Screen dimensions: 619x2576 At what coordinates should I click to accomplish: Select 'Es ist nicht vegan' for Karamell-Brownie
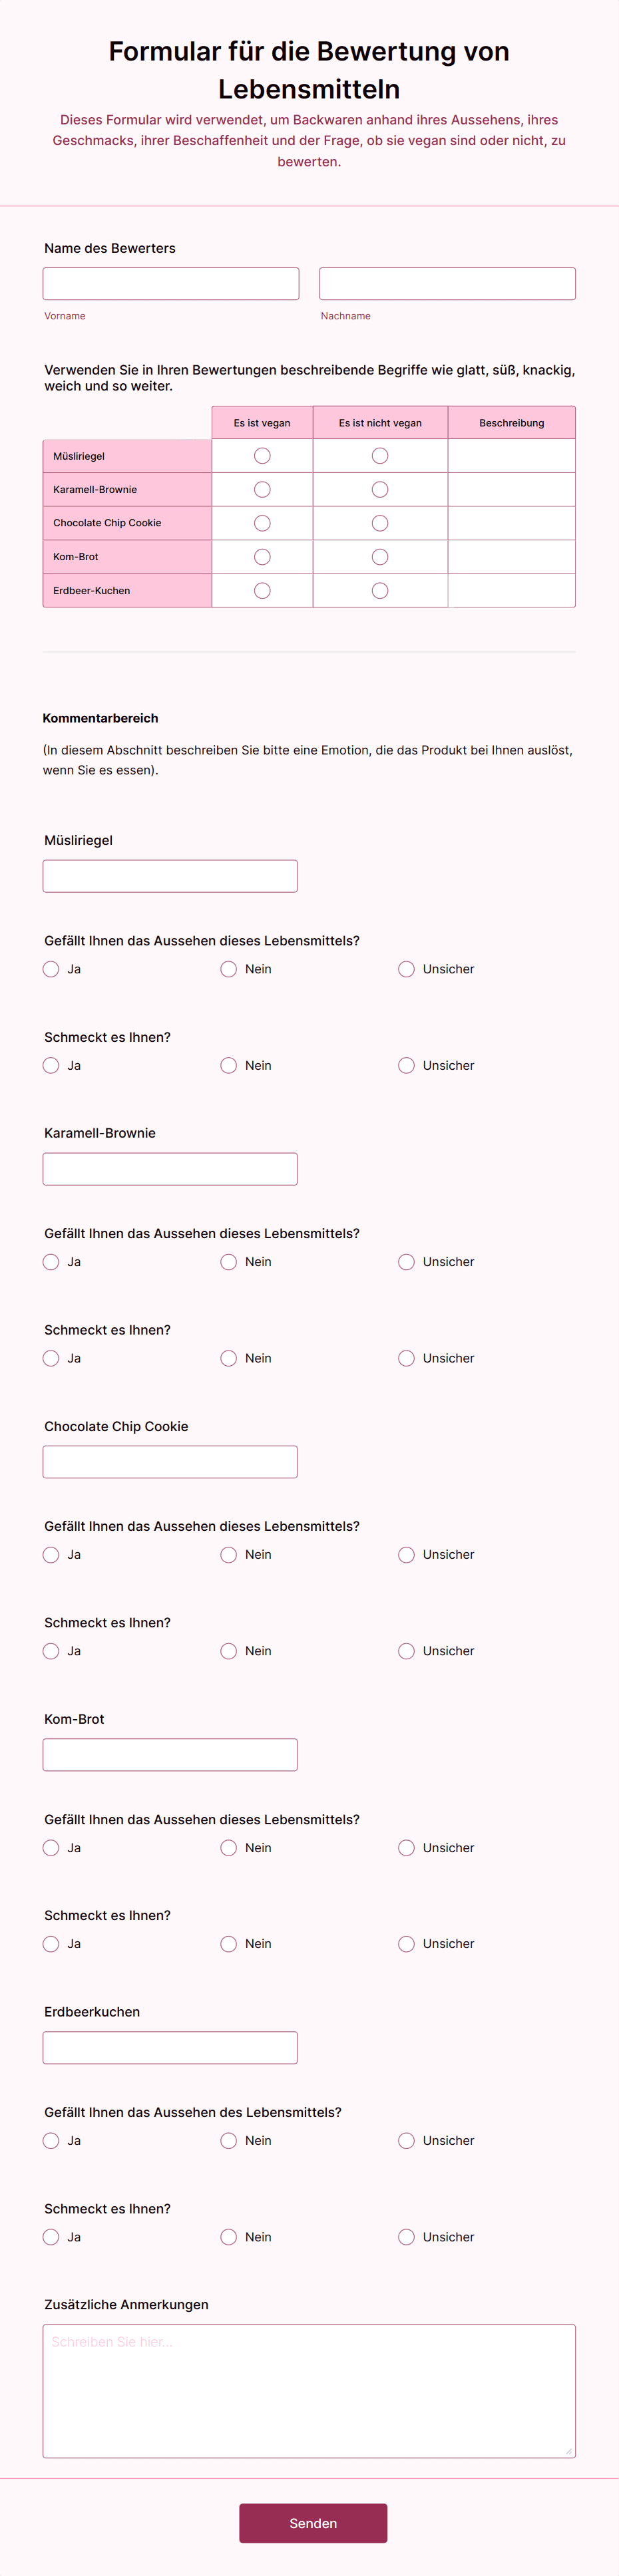click(380, 490)
